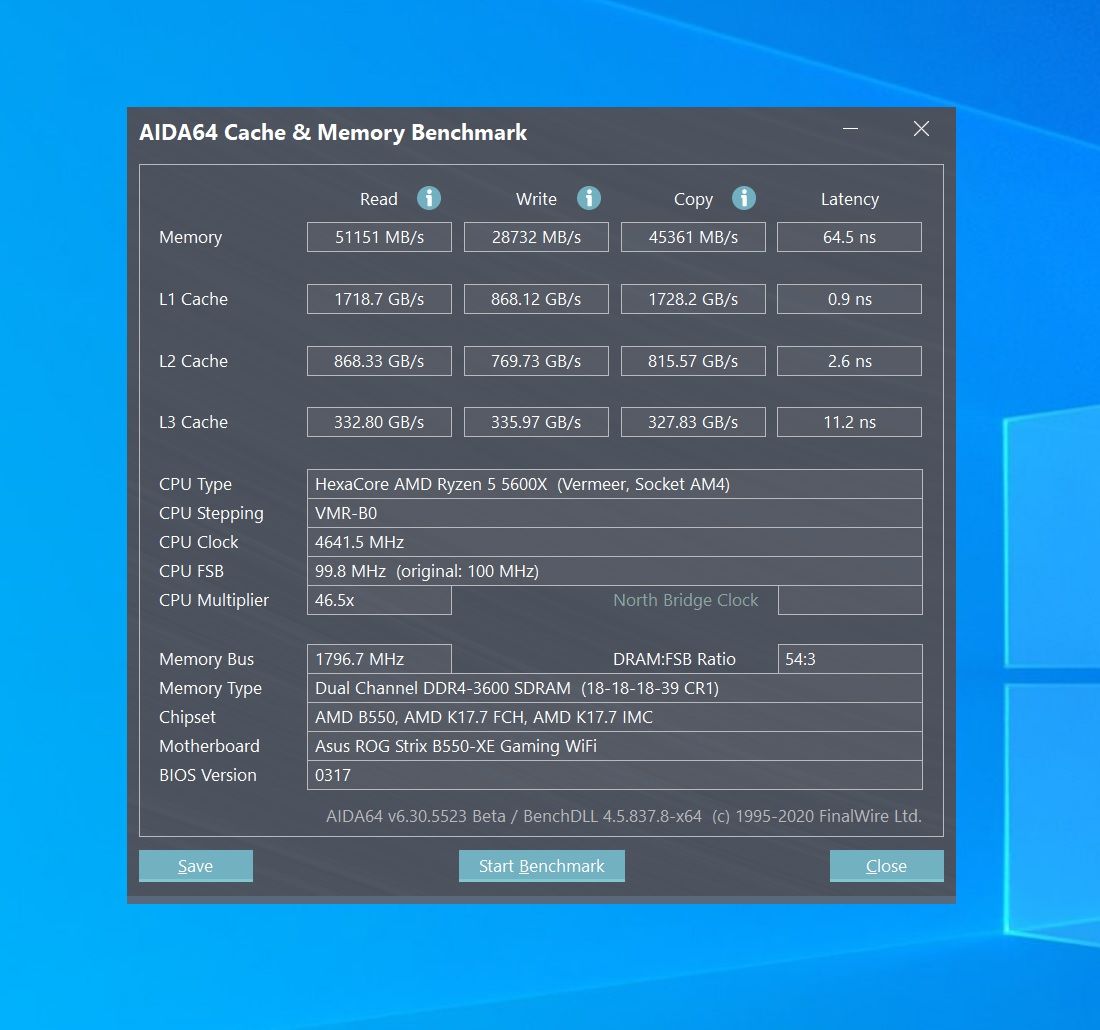Click L2 Cache Copy value 815.57 GB/s
The height and width of the screenshot is (1030, 1100).
(693, 361)
